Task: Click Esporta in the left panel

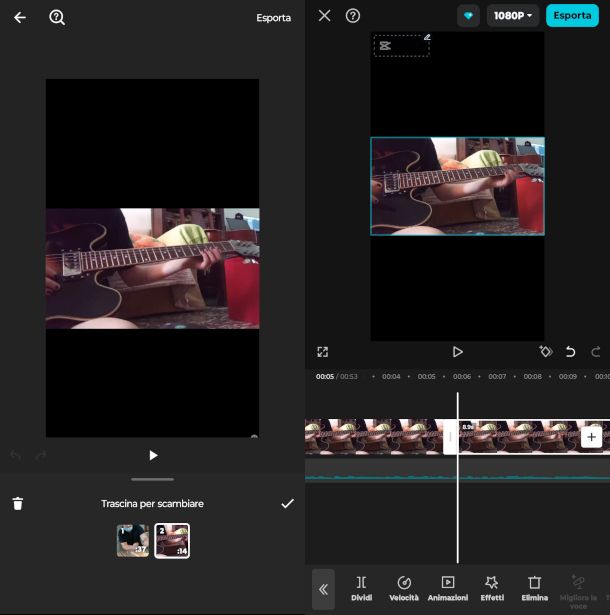Action: click(273, 18)
